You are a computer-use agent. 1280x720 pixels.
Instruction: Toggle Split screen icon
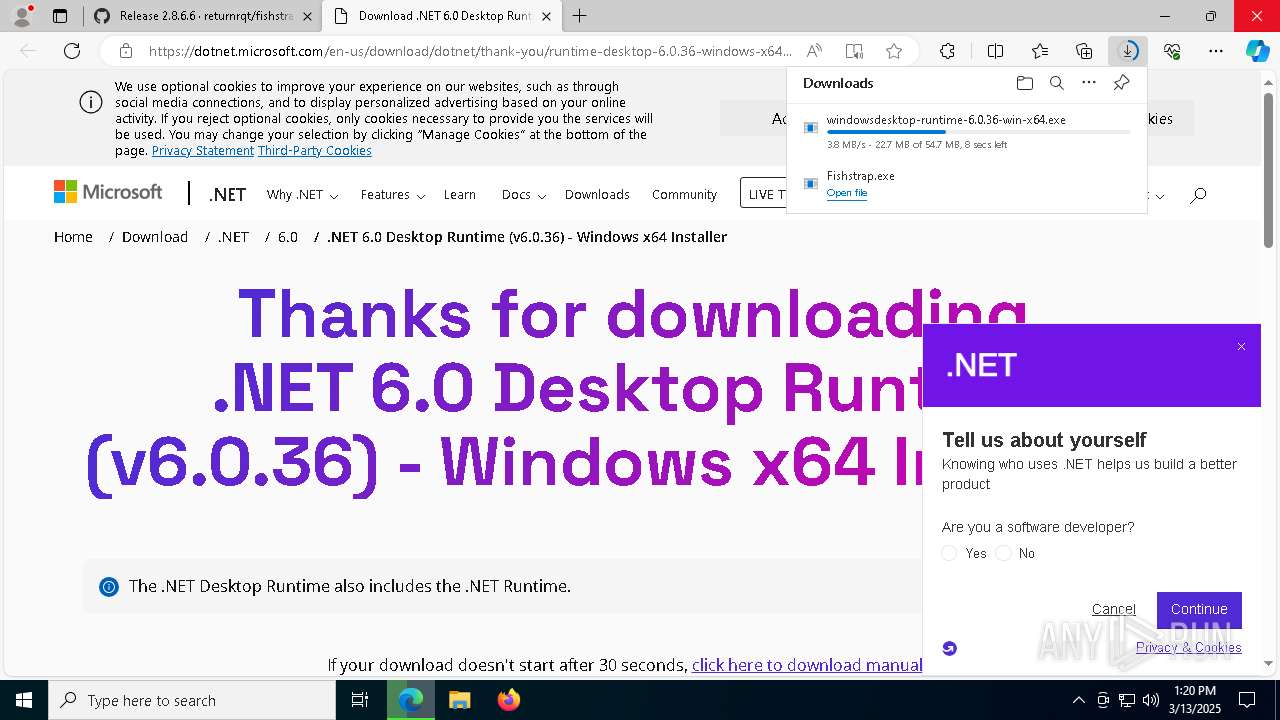995,51
